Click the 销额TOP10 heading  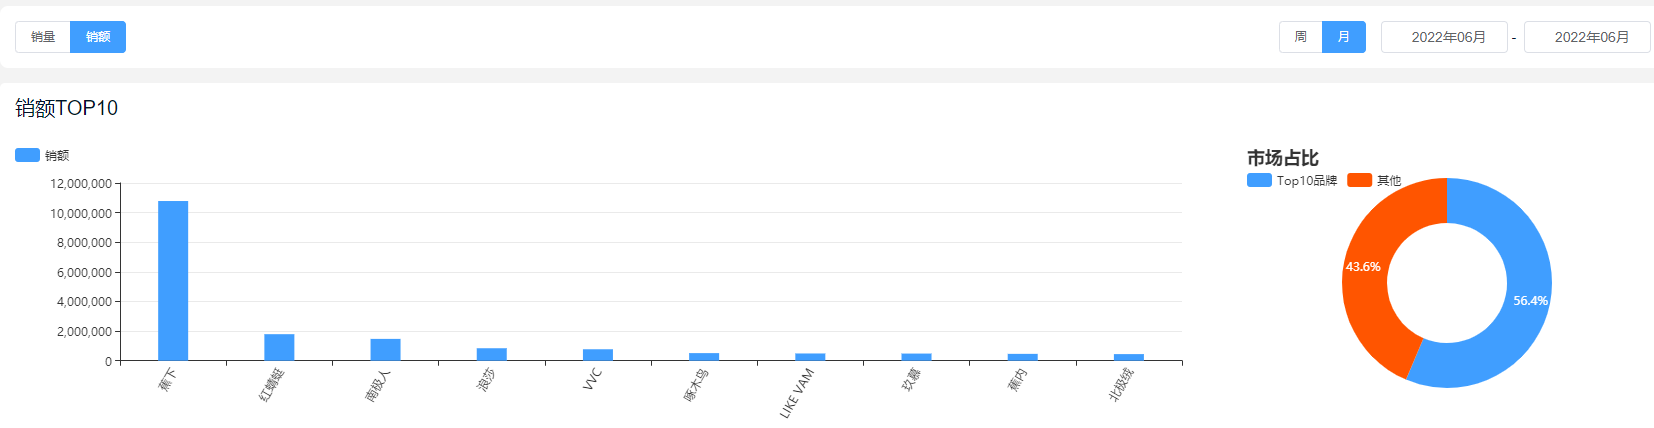tap(67, 108)
